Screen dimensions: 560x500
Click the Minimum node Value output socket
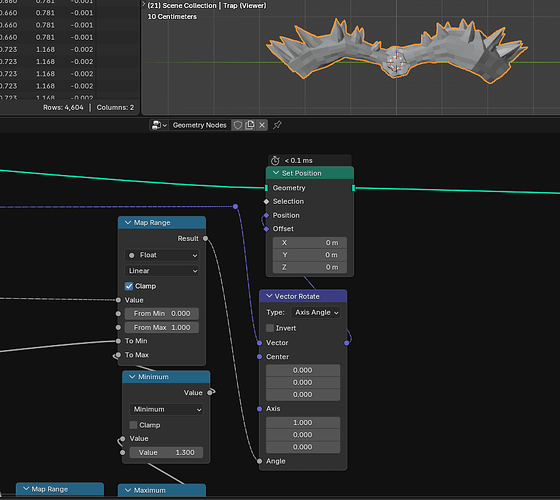pyautogui.click(x=210, y=393)
